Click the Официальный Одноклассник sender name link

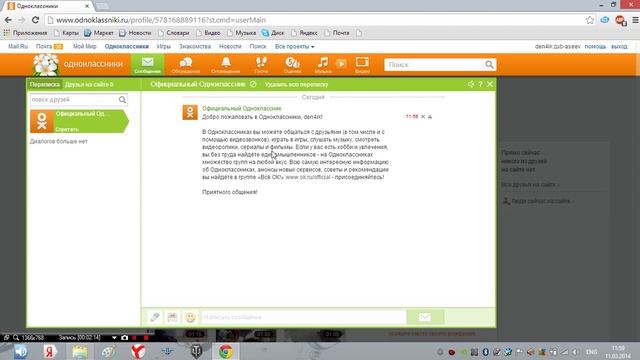point(242,109)
